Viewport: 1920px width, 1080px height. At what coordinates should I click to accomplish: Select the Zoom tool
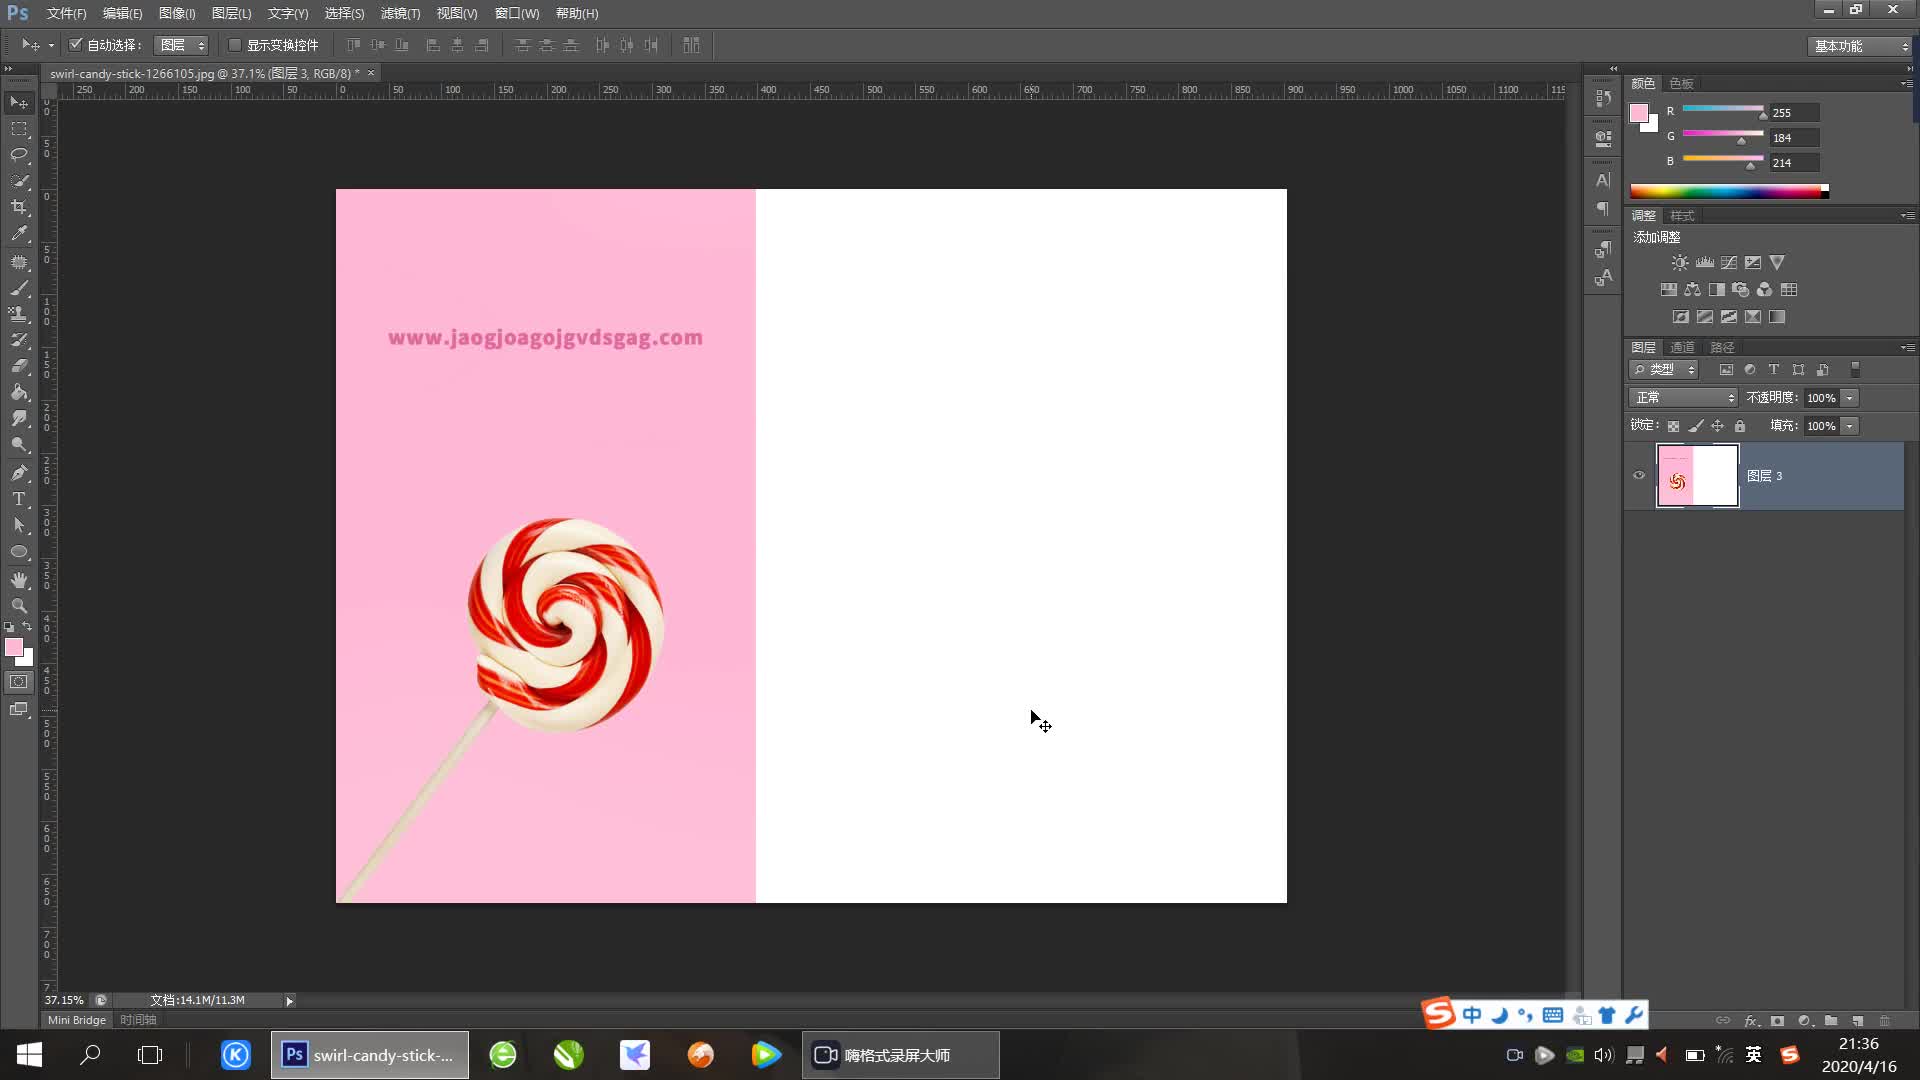19,606
